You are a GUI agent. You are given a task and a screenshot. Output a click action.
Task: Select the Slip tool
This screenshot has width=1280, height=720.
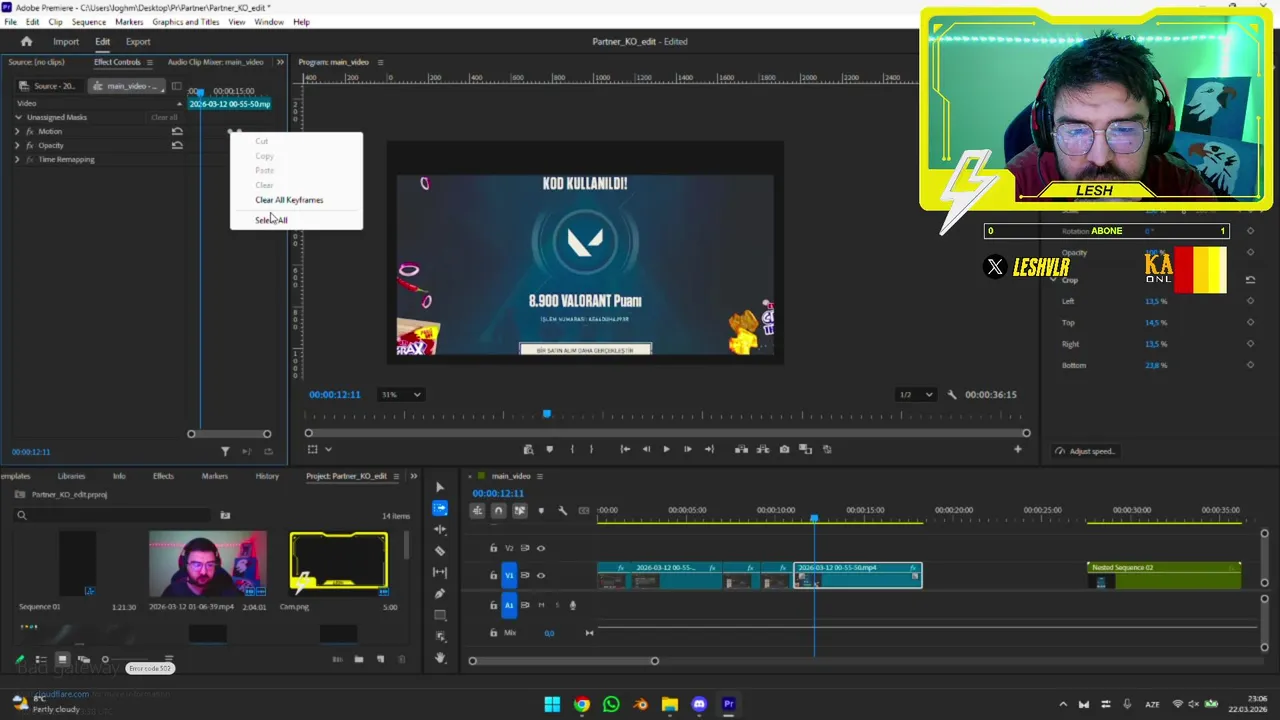pos(440,572)
